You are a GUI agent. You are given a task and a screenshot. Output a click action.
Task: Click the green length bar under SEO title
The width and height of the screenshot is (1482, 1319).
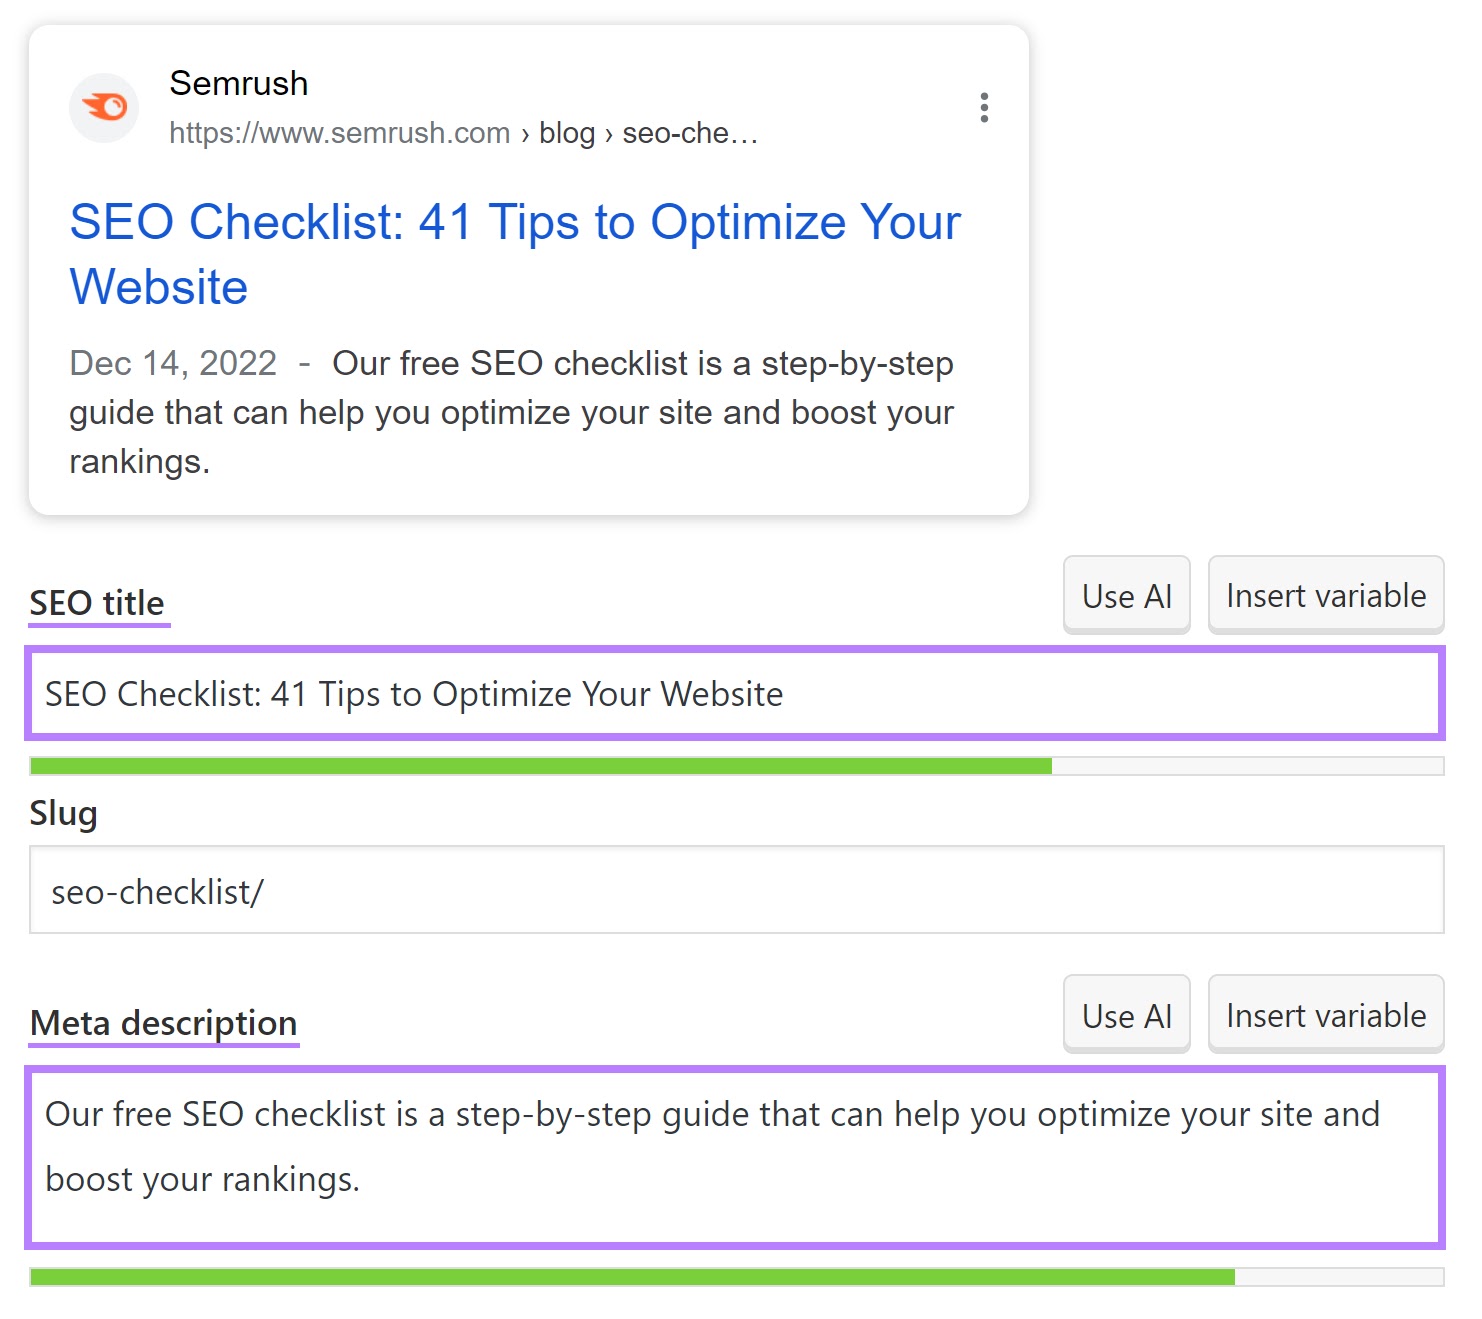(x=540, y=765)
